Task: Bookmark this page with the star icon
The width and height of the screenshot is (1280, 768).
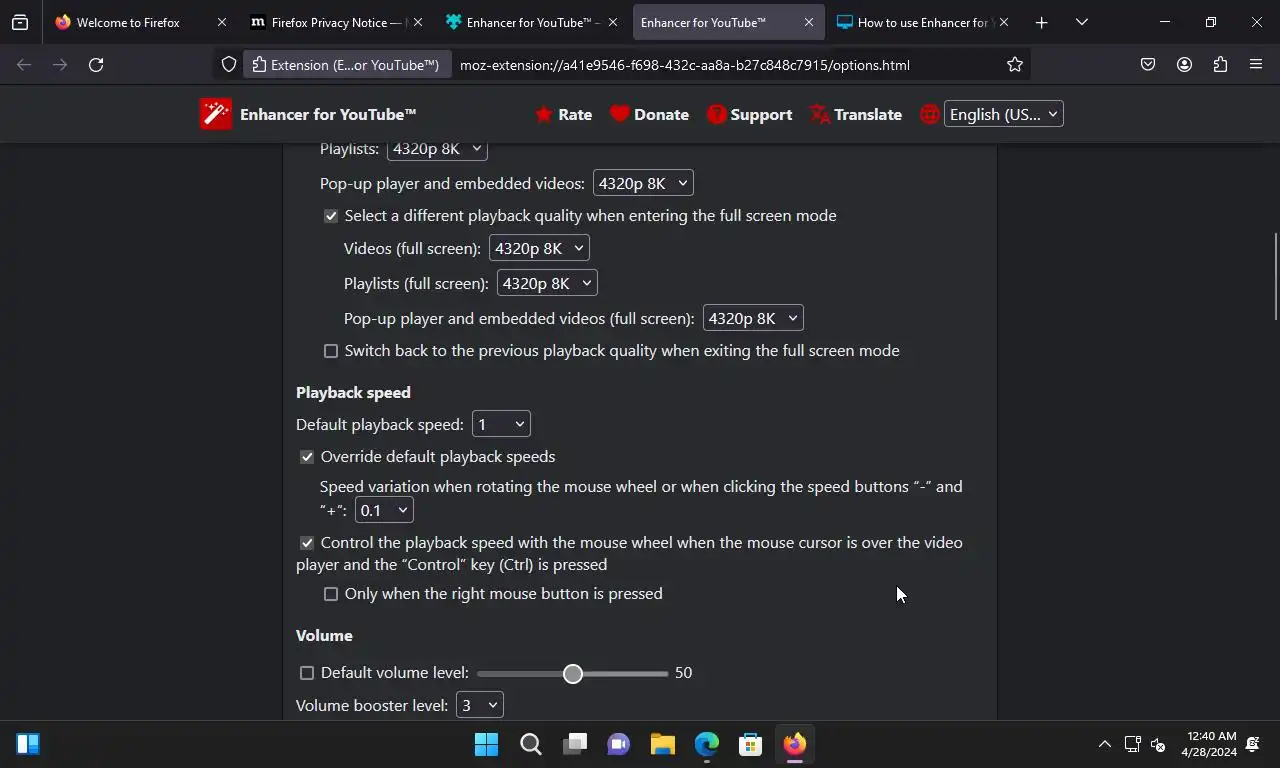Action: (1015, 65)
